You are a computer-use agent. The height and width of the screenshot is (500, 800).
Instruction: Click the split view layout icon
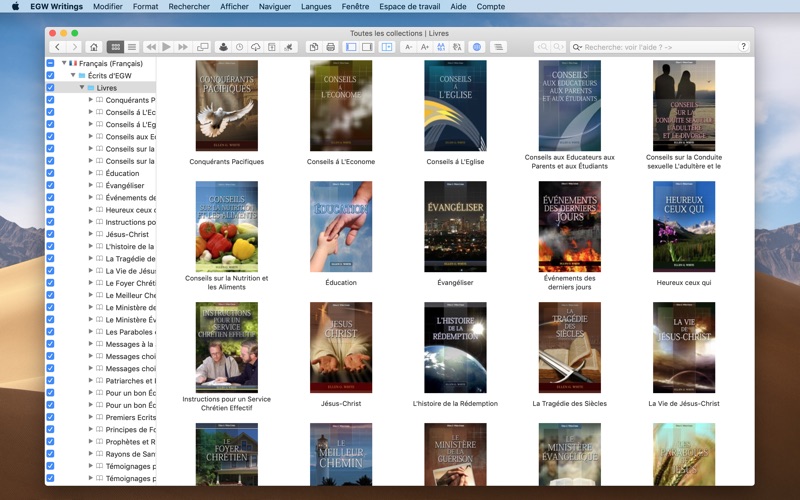click(387, 47)
